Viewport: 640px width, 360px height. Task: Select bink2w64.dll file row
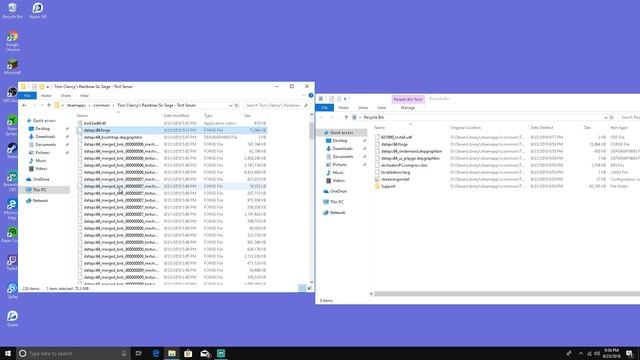point(171,123)
